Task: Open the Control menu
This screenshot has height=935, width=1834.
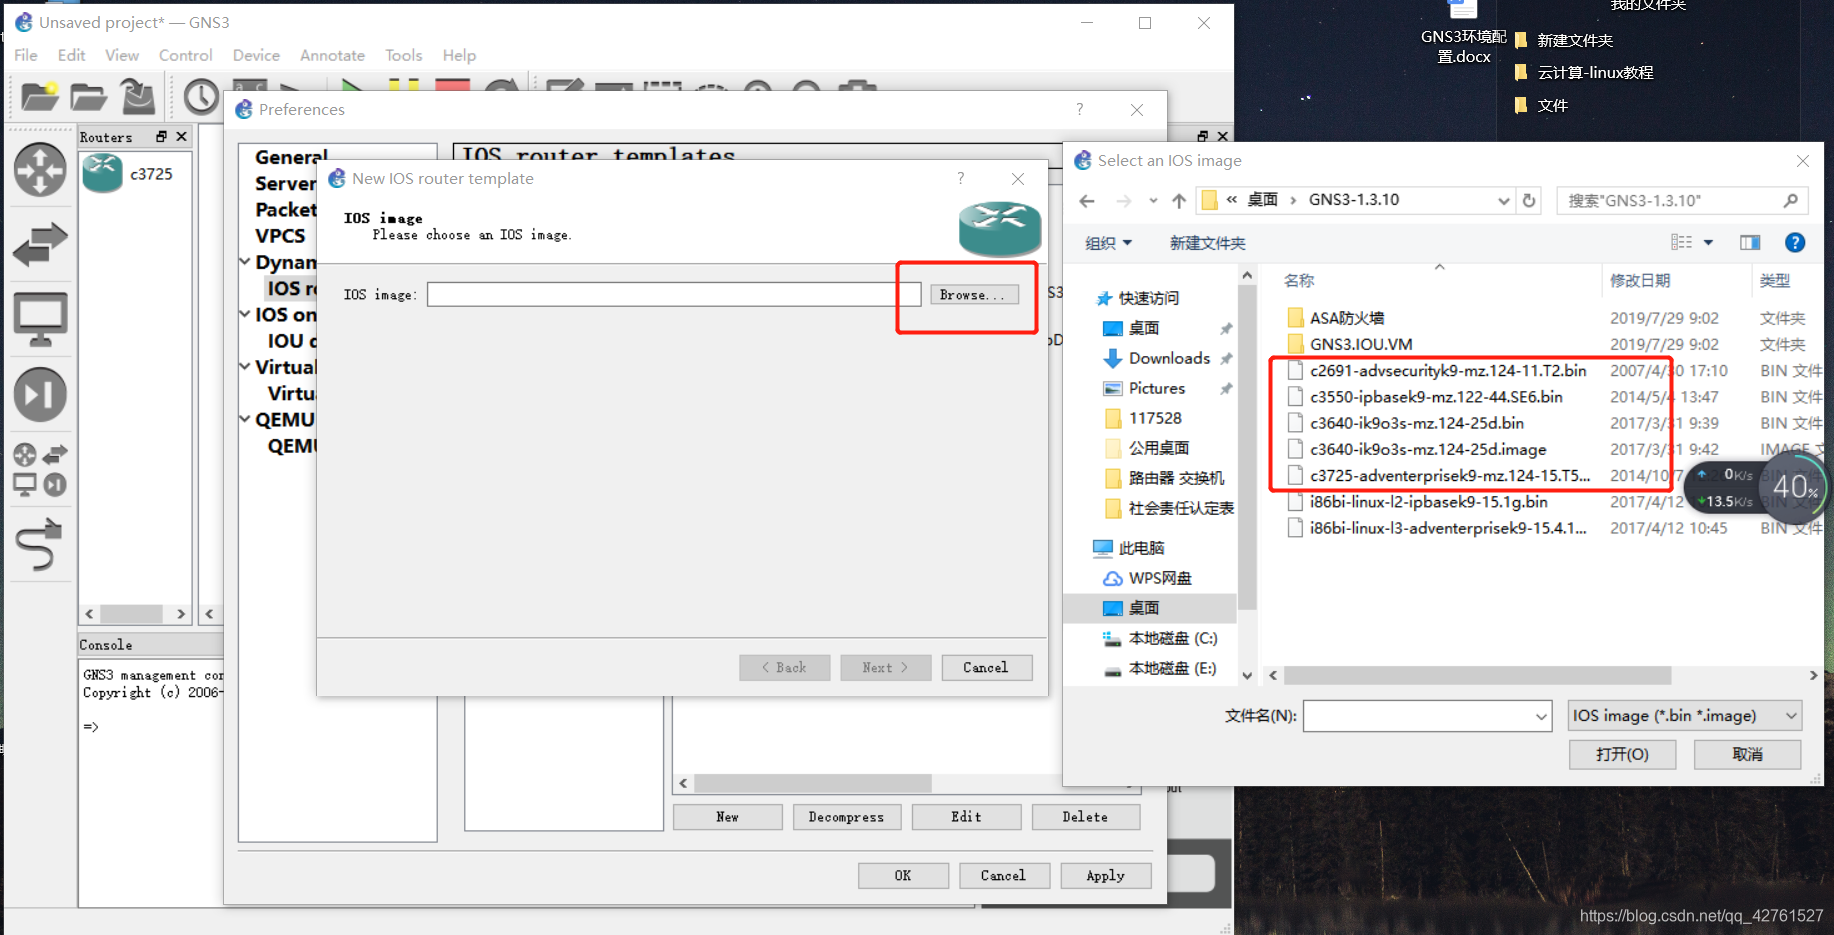Action: point(185,55)
